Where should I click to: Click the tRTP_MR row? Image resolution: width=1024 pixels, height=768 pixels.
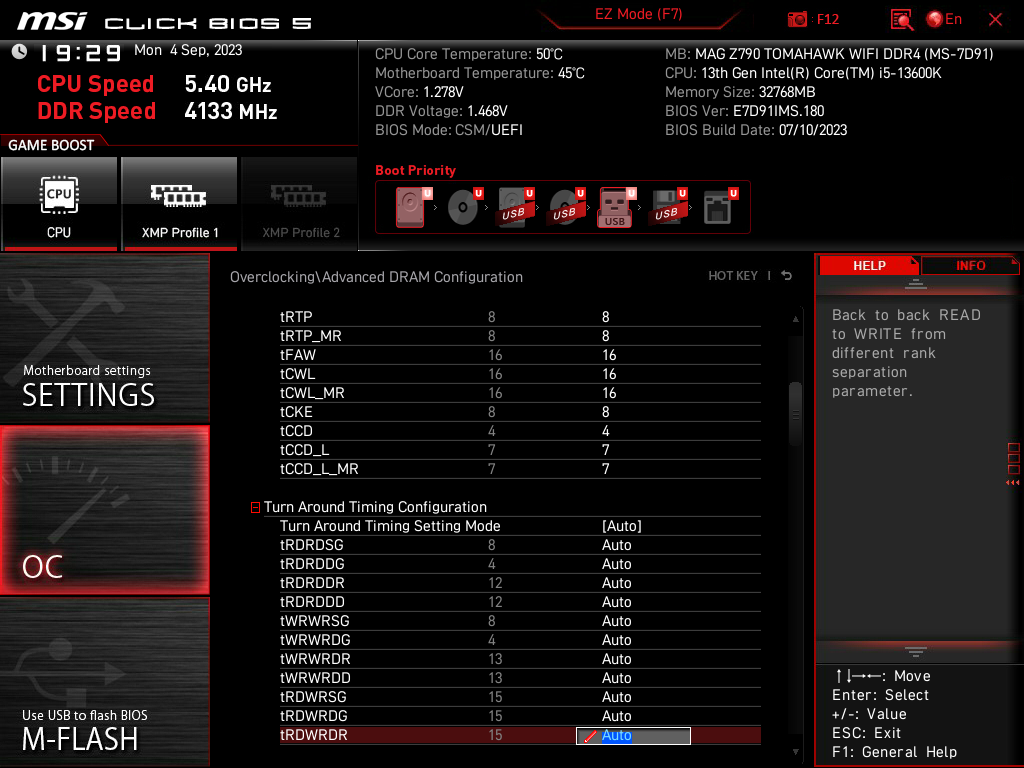pos(520,336)
